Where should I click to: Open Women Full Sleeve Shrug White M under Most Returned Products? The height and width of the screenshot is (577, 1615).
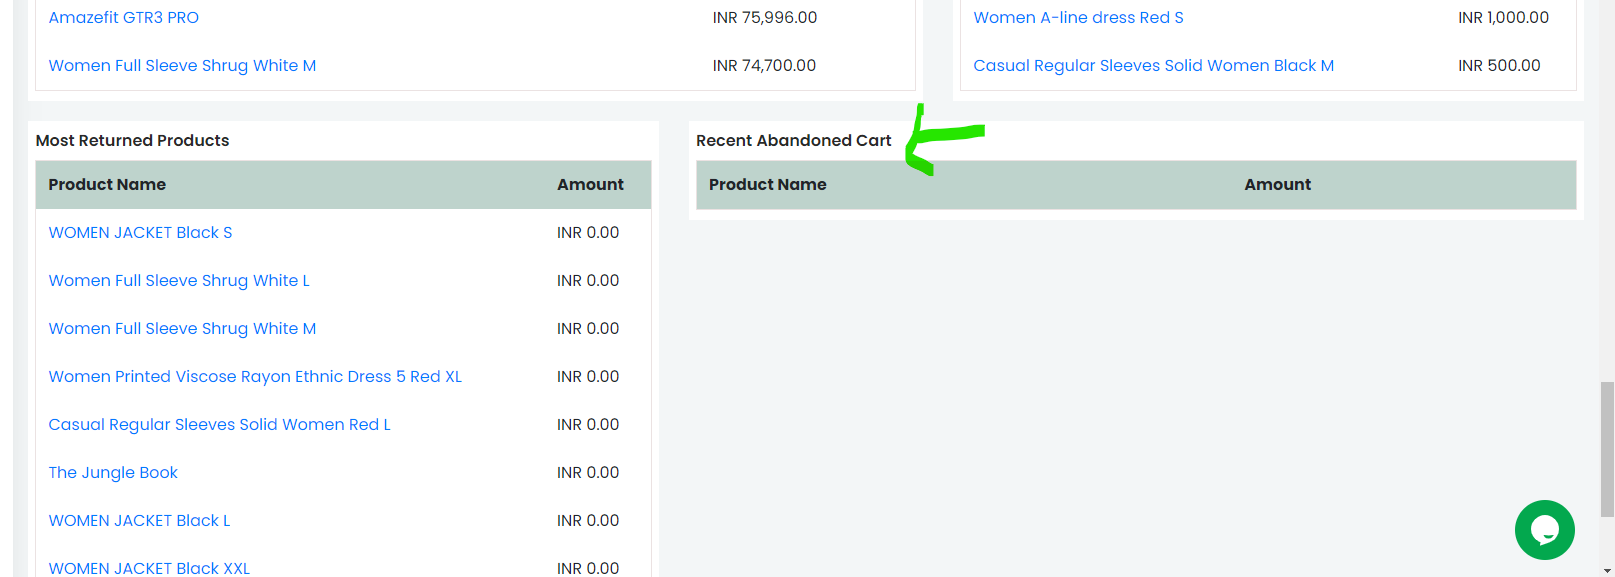[x=182, y=329]
